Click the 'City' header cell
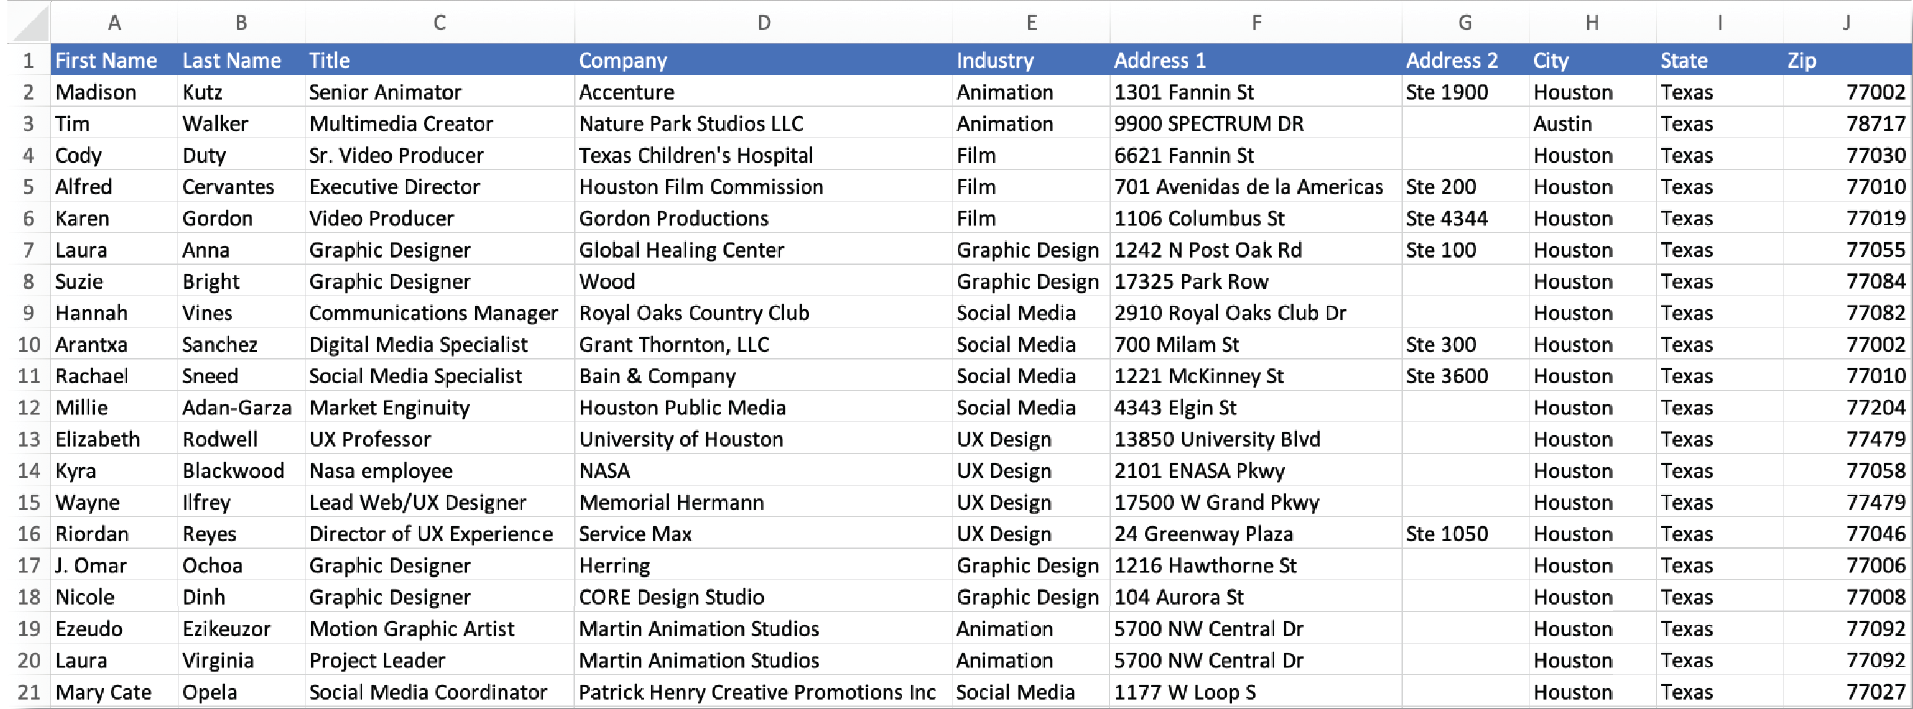 [1592, 60]
